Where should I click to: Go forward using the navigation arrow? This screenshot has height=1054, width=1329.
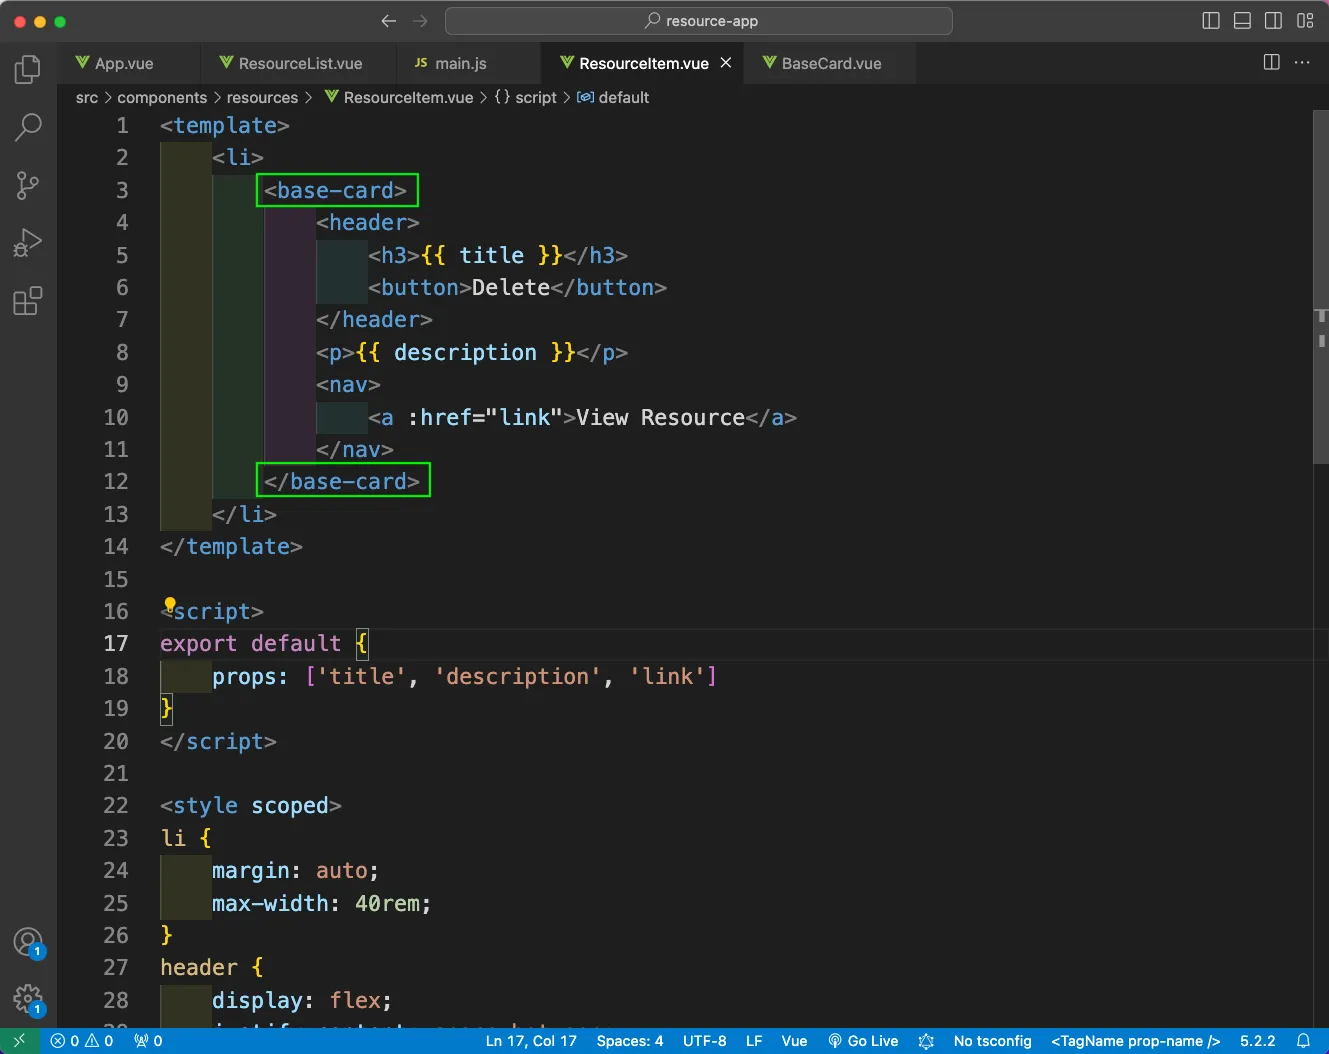point(420,21)
